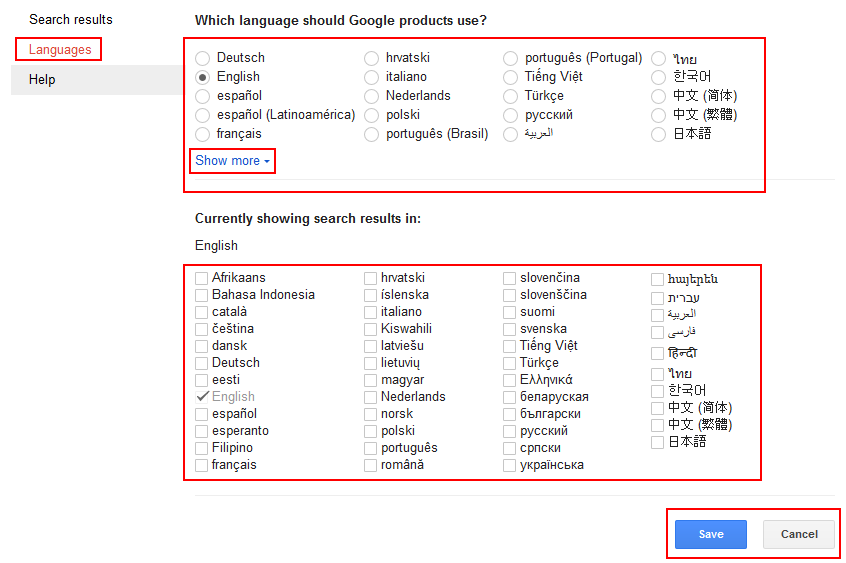Select 日本語 radio button for products language
Viewport: 846px width, 563px height.
658,134
